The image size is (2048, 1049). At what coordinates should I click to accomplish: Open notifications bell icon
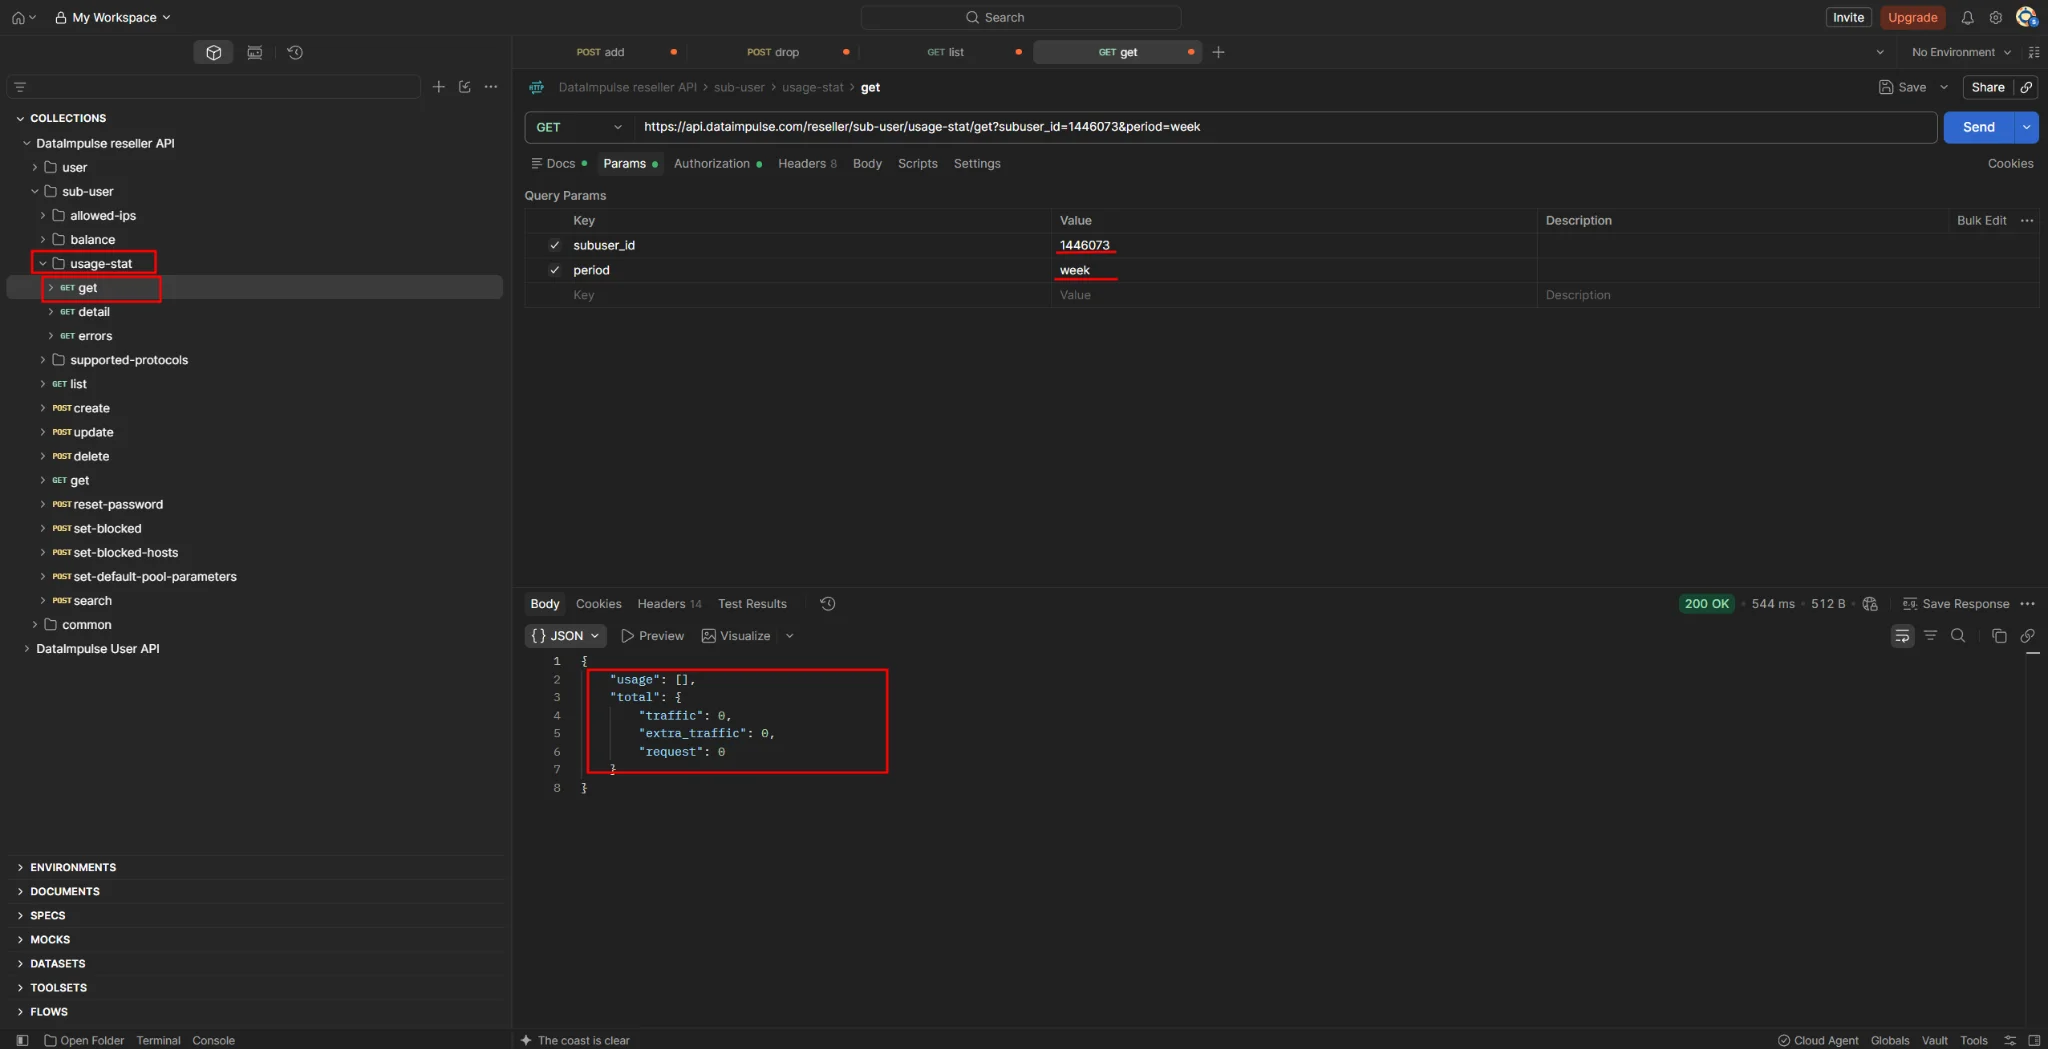[1967, 17]
